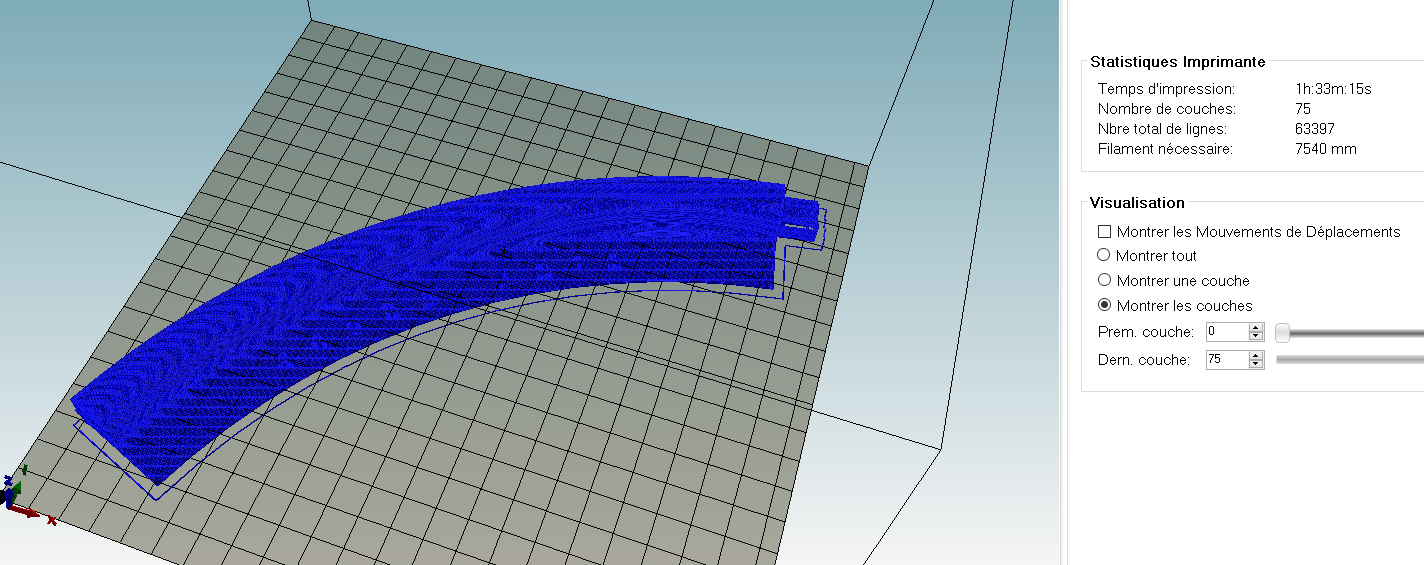The image size is (1424, 565).
Task: Click the layer count value 75 in statistics
Action: pos(1302,109)
